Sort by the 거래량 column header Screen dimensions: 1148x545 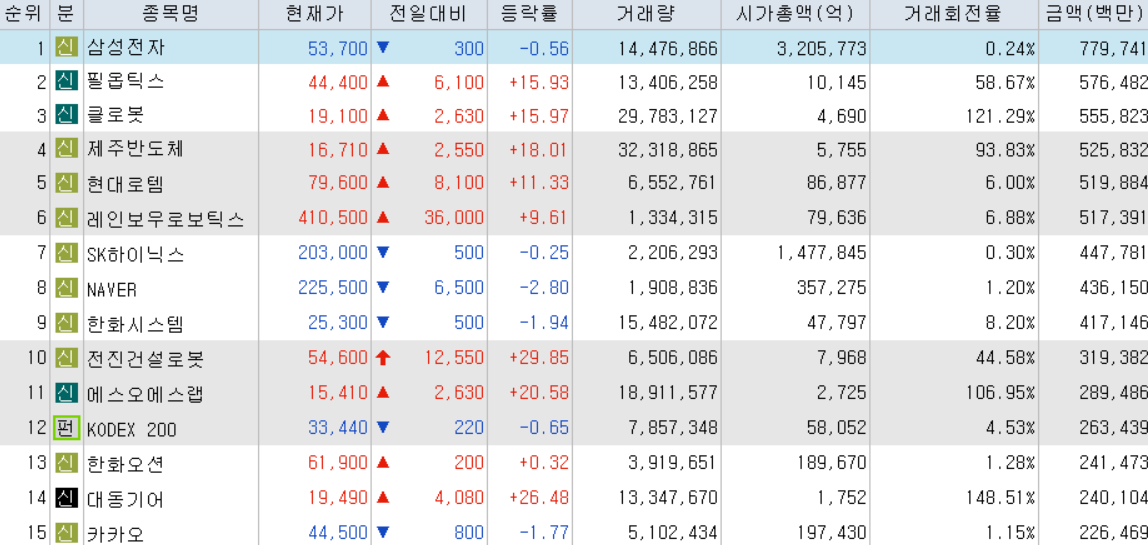point(646,14)
